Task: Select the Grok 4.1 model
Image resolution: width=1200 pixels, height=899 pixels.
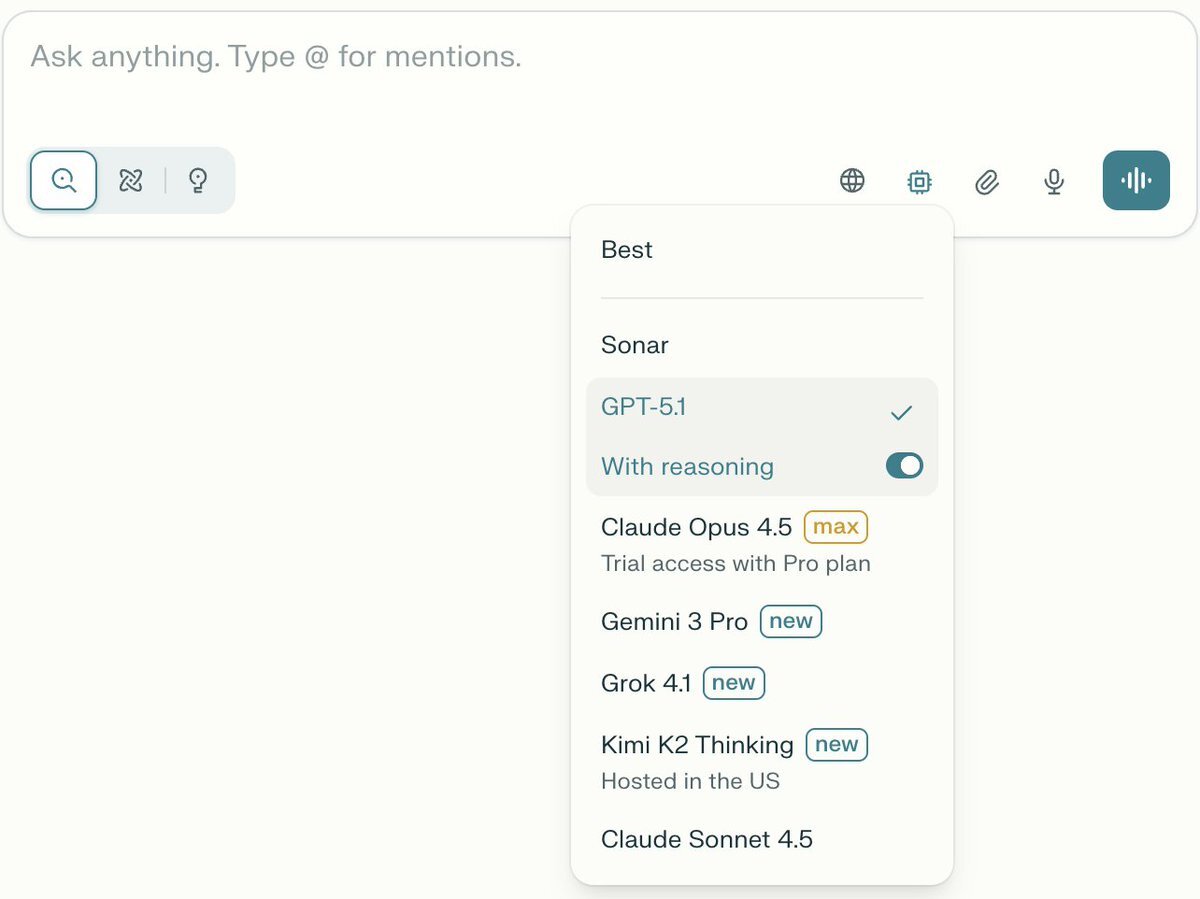Action: (x=646, y=683)
